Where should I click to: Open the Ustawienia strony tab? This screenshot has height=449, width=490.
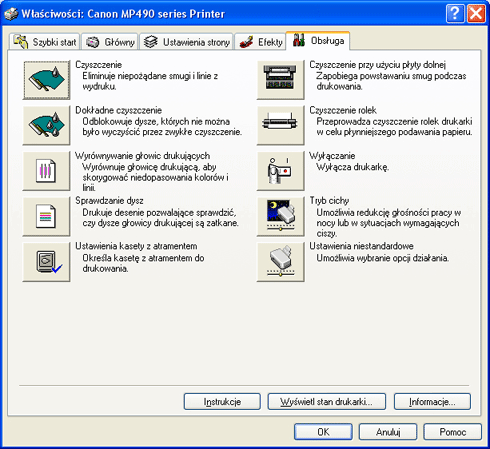[186, 42]
